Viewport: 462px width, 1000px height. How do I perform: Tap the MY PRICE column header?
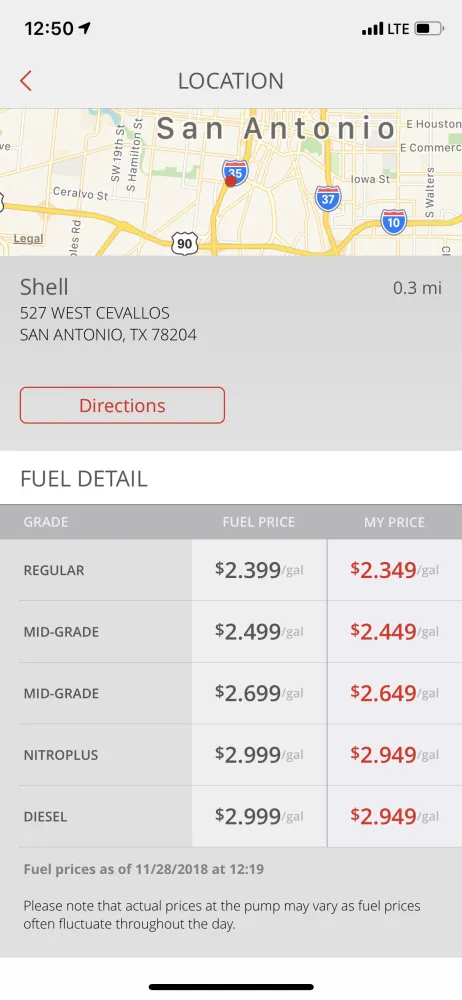(x=394, y=522)
